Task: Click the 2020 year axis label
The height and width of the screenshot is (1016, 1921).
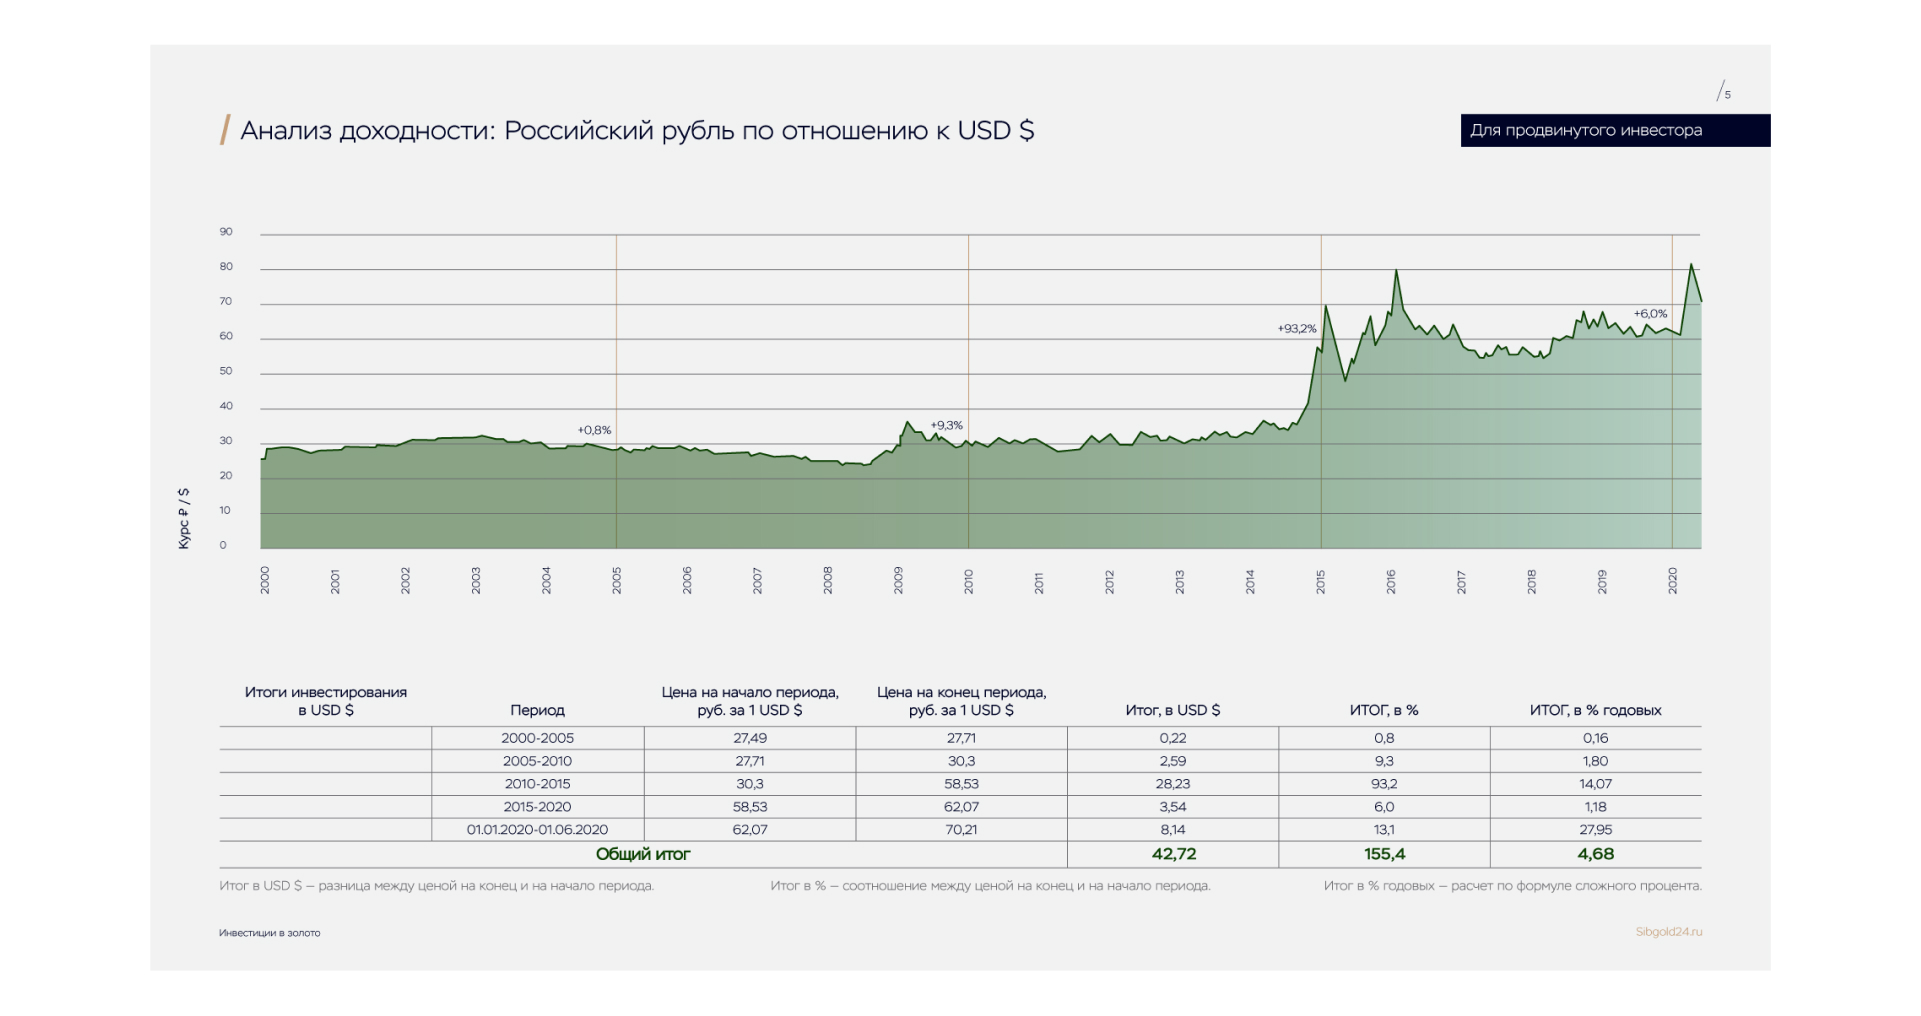Action: 1672,581
